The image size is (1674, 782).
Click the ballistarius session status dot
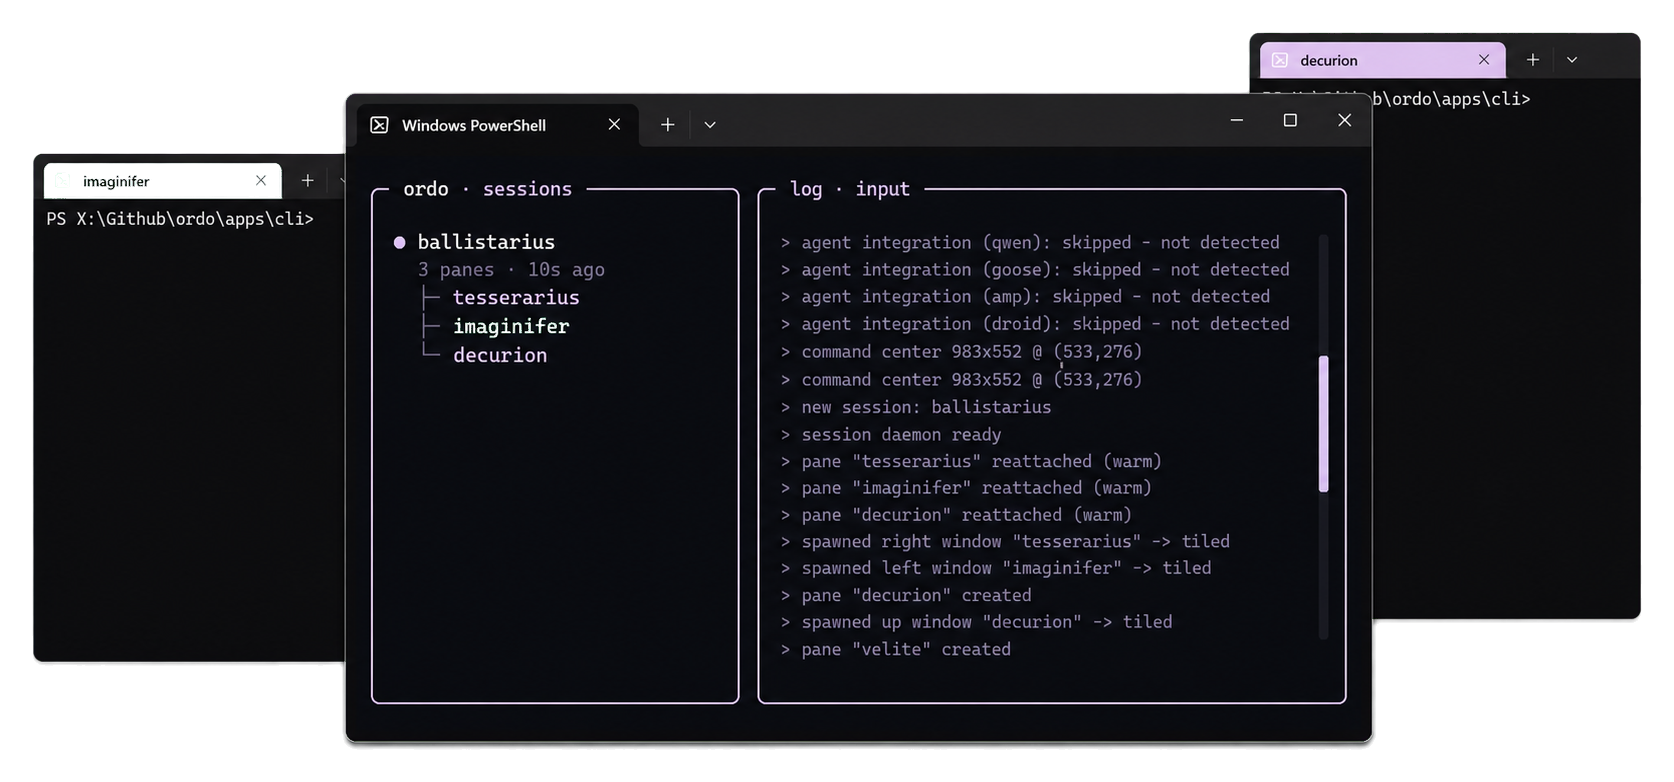click(400, 242)
